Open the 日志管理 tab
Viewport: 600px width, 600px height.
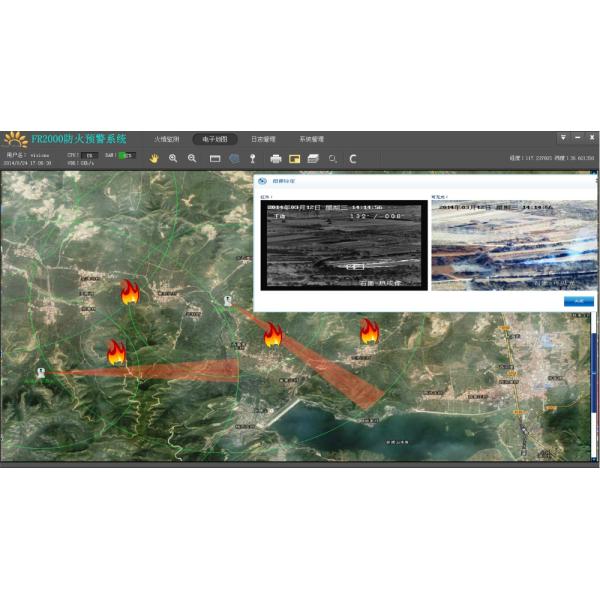click(263, 139)
